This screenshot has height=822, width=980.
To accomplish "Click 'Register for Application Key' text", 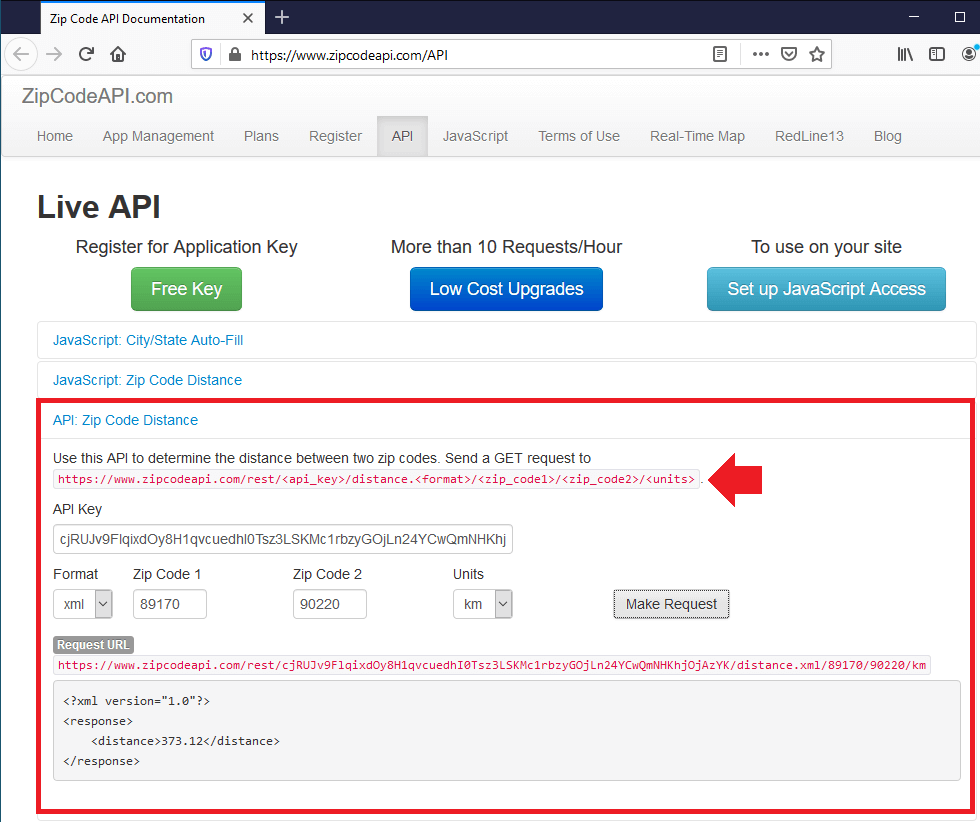I will pos(186,247).
